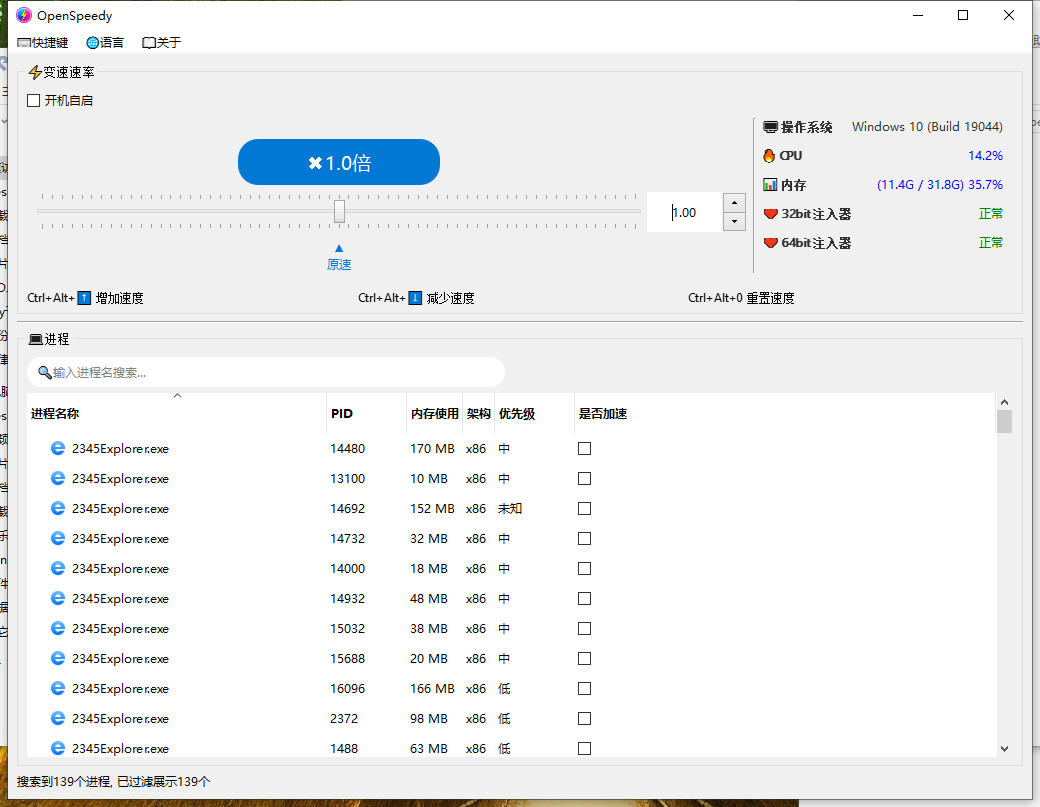Click the heart icon for 64bit注入器
The height and width of the screenshot is (807, 1040).
click(770, 243)
